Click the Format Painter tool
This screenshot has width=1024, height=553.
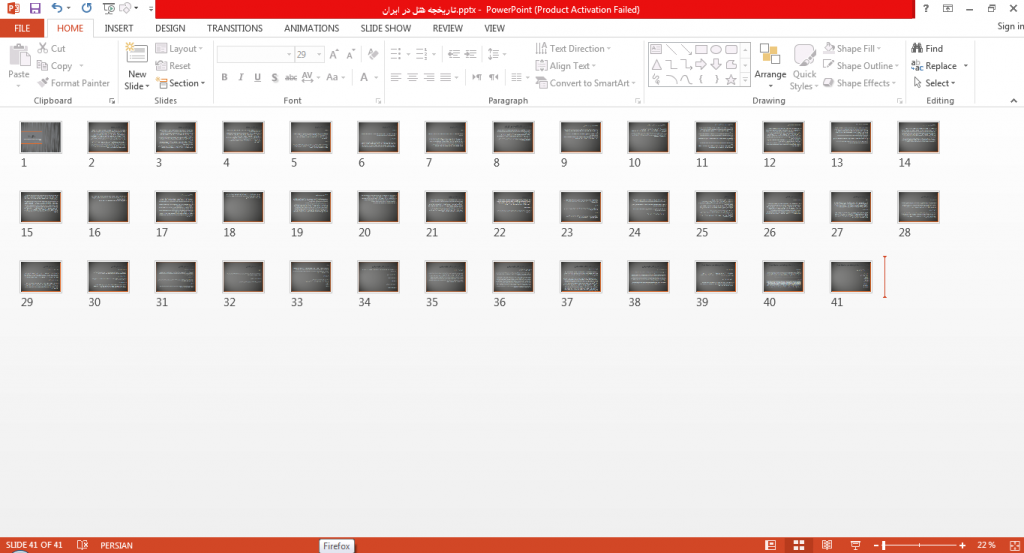(x=73, y=83)
